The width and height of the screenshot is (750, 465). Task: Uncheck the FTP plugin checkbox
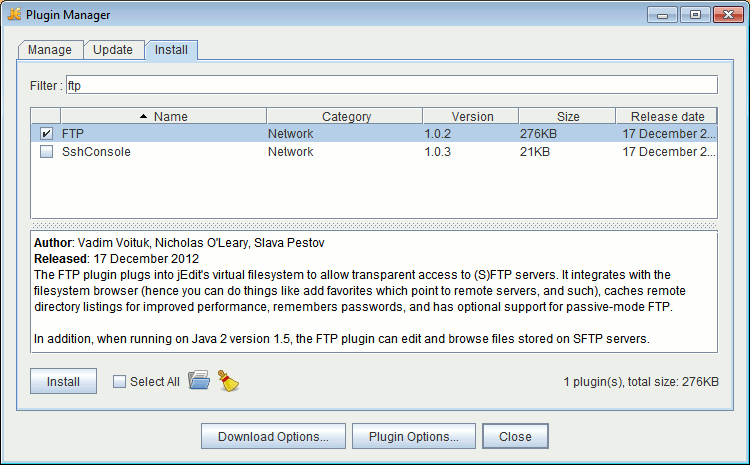[46, 133]
